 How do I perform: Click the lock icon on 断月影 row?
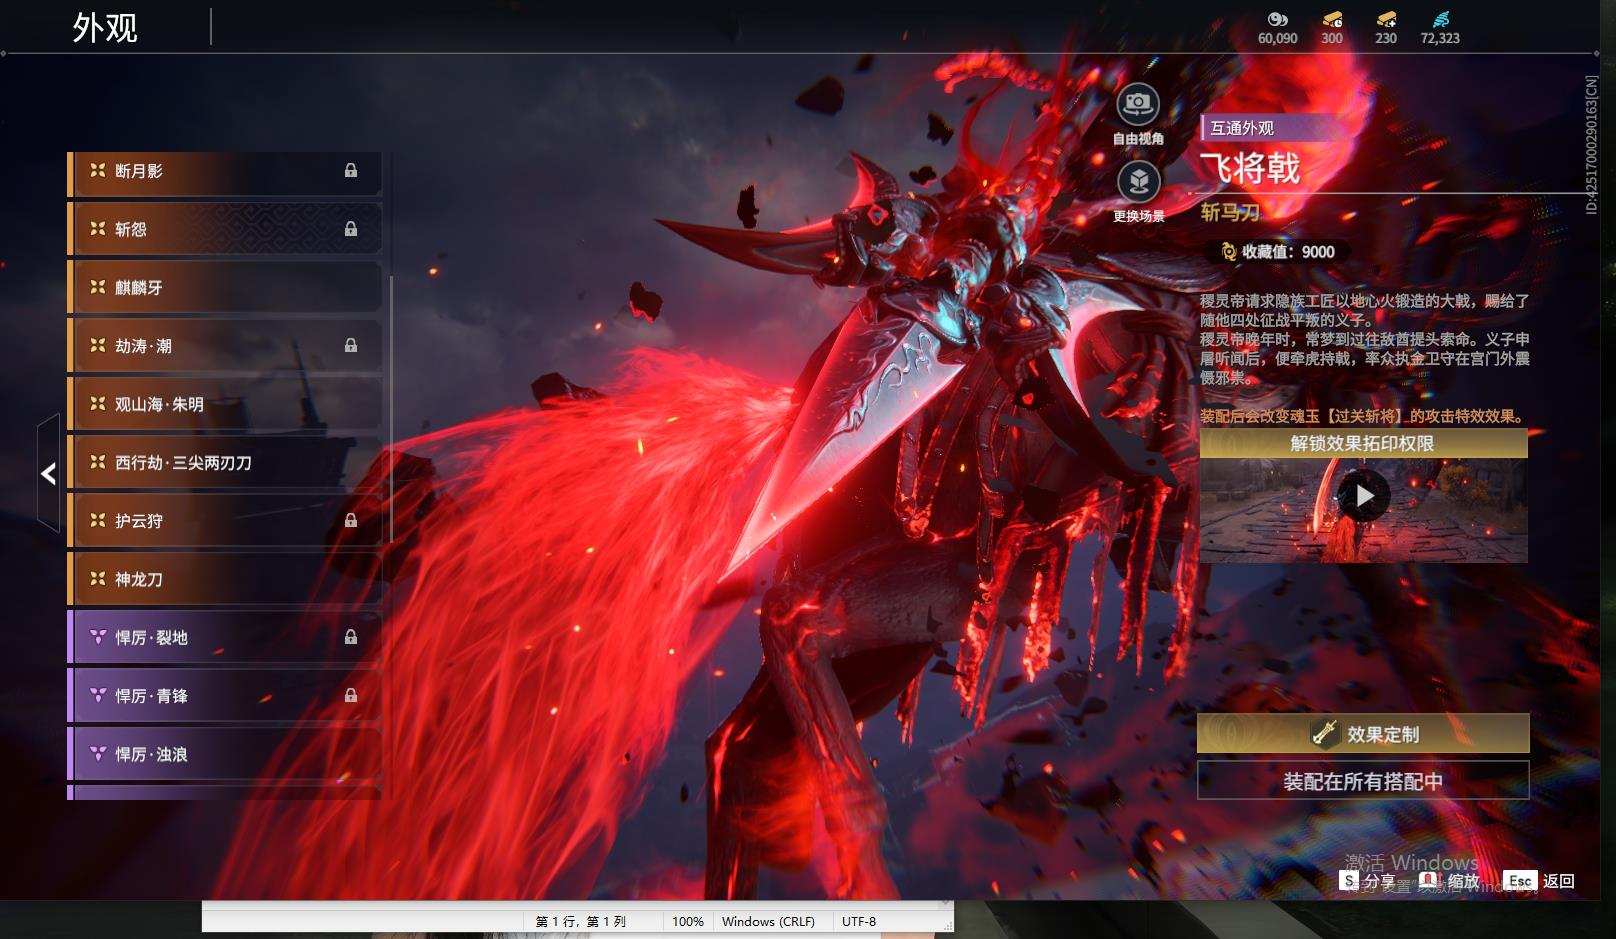351,171
